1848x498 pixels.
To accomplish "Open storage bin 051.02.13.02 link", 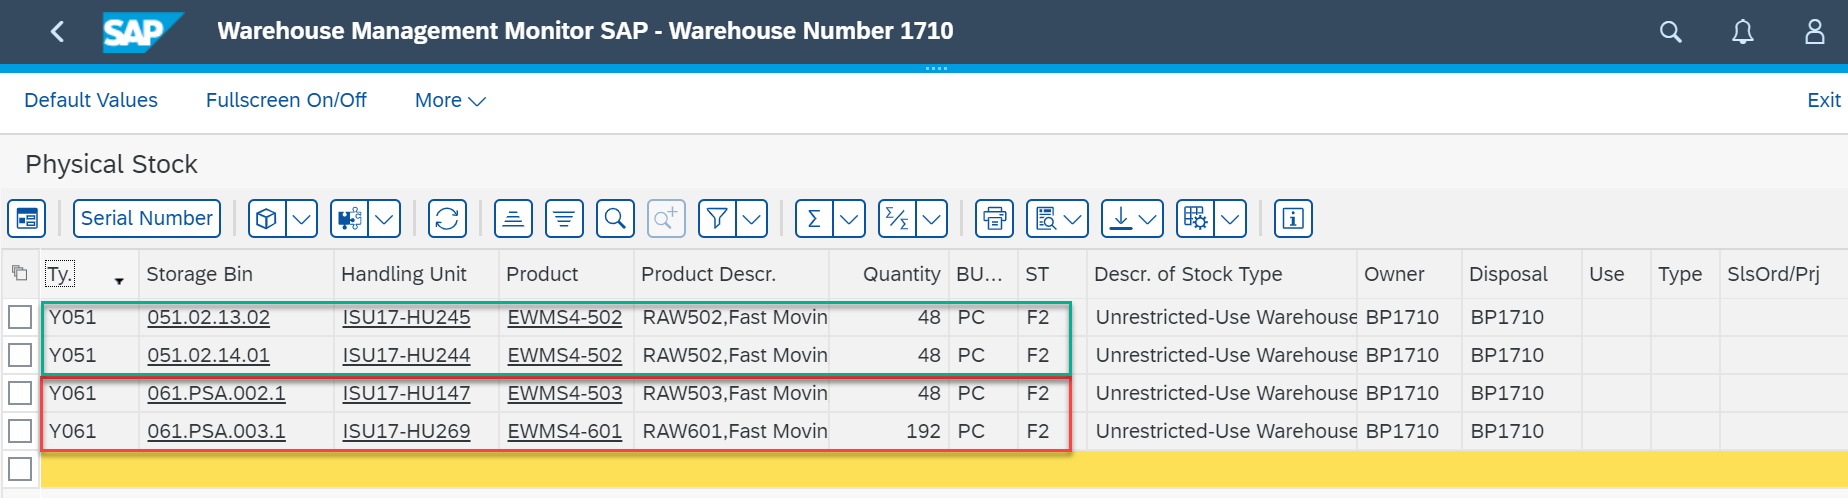I will coord(208,317).
